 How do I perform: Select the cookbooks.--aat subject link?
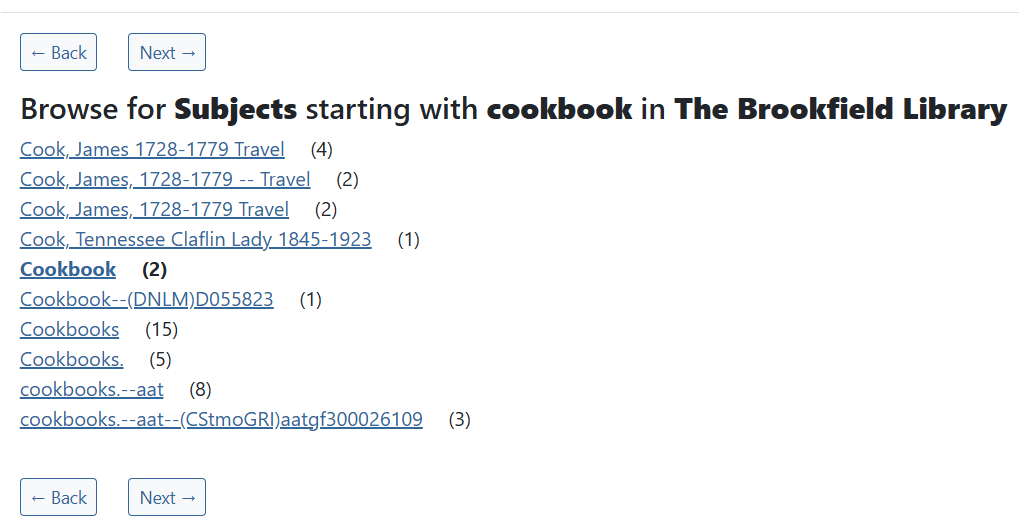pyautogui.click(x=91, y=390)
